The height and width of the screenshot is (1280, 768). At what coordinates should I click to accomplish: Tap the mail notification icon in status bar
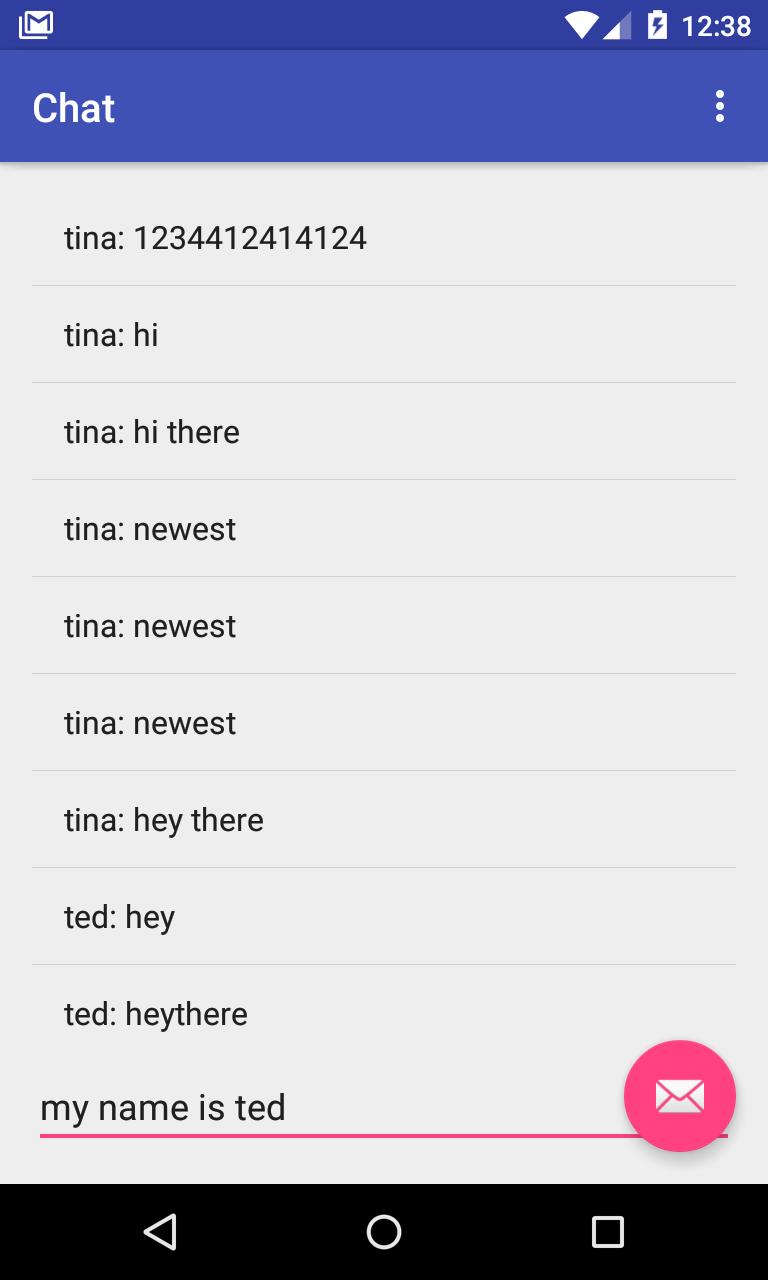click(36, 24)
